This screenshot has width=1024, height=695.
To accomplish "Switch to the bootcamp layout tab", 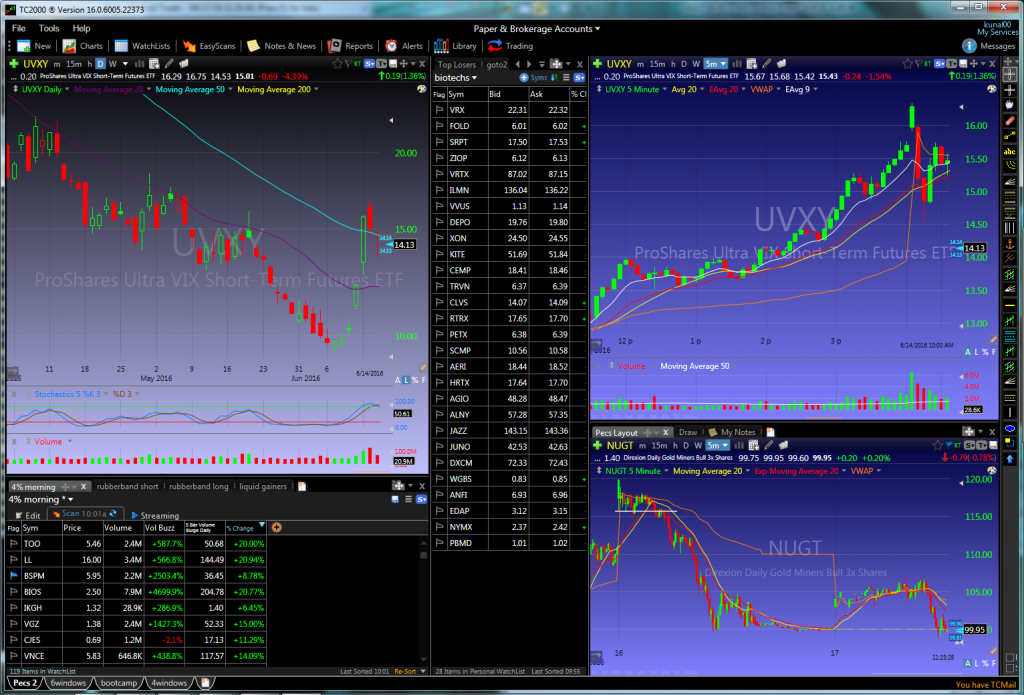I will coord(118,683).
